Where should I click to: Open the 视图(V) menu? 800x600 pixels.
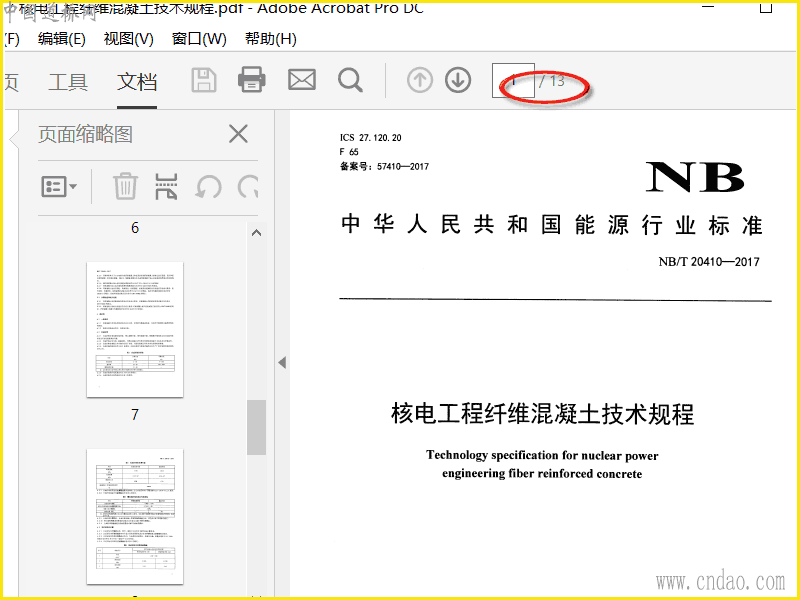click(129, 39)
